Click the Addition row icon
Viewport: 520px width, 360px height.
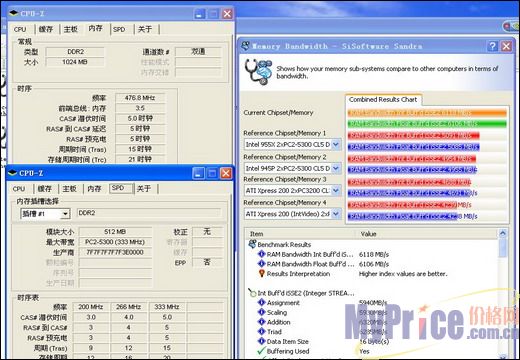[262, 322]
